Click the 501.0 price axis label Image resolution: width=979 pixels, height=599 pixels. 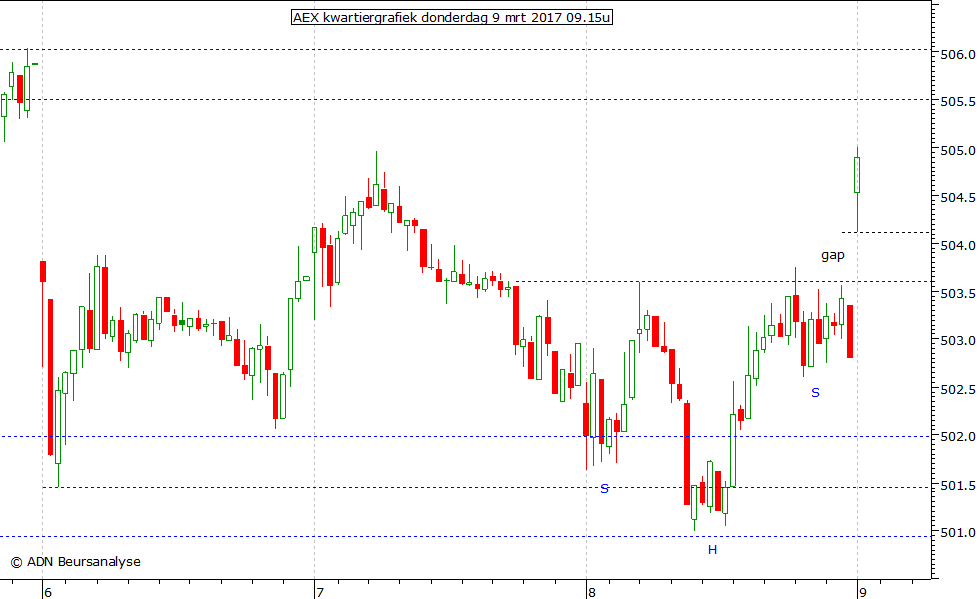coord(957,533)
